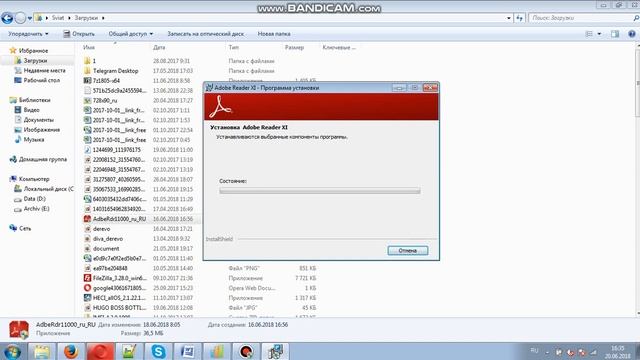Select the diva_derevo file
Screen dimensions: 640x360
pyautogui.click(x=103, y=239)
